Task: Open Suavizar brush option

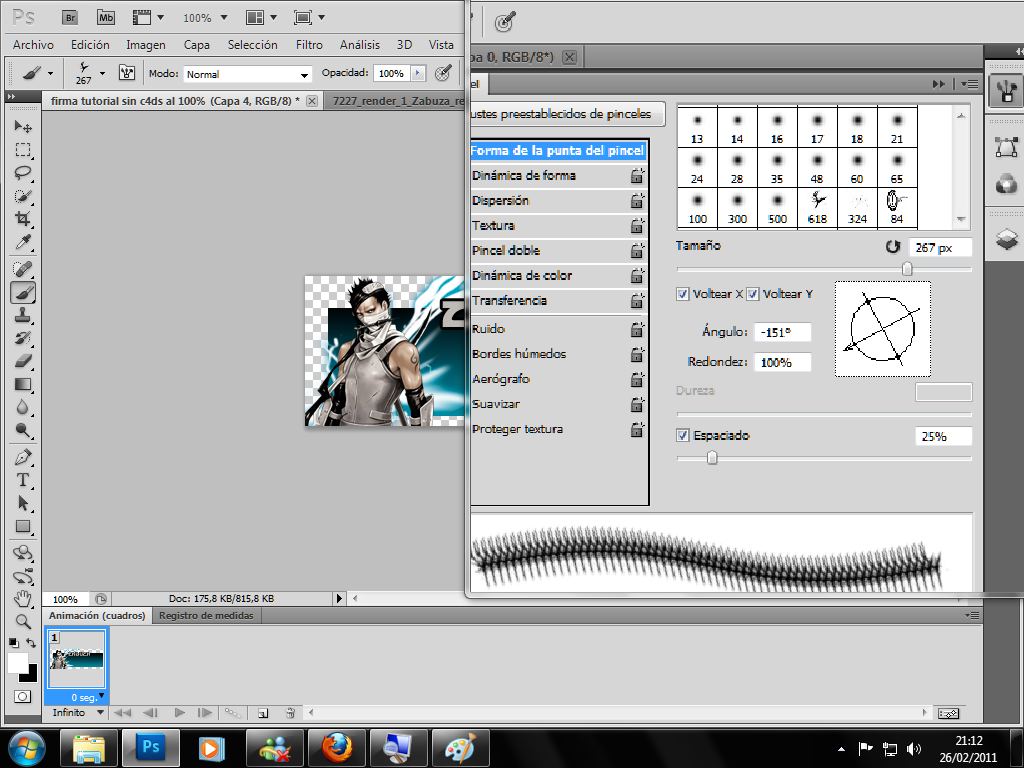Action: coord(496,404)
